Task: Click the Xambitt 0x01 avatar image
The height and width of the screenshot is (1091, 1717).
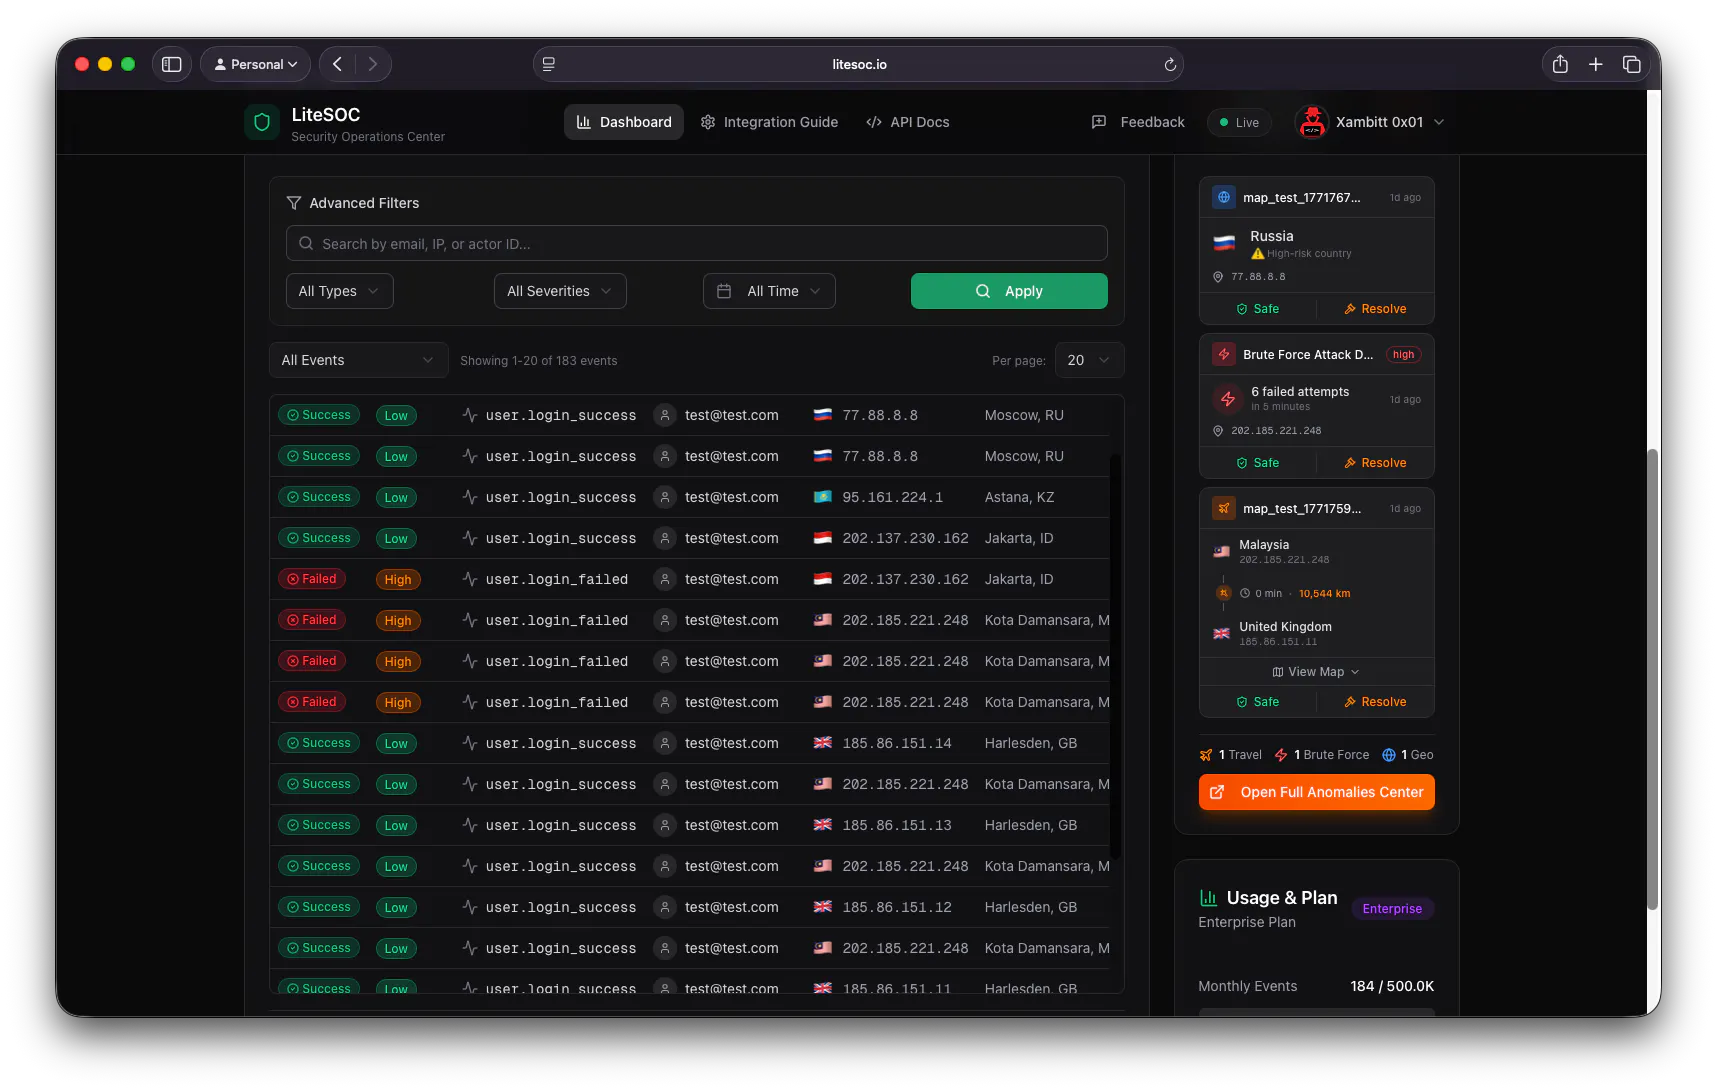Action: (1312, 122)
